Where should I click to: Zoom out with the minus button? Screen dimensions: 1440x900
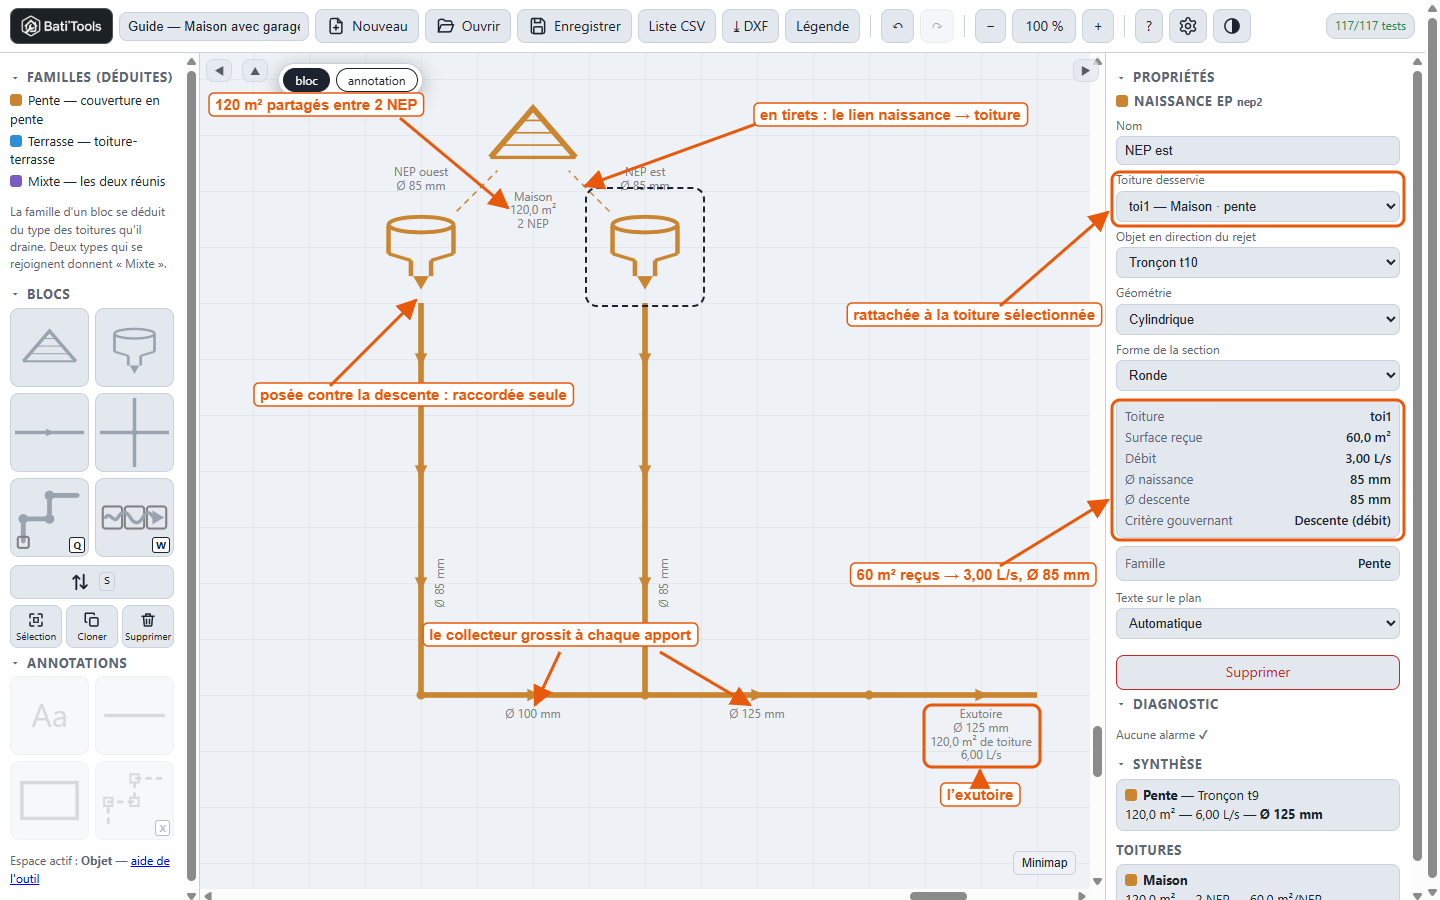tap(990, 26)
